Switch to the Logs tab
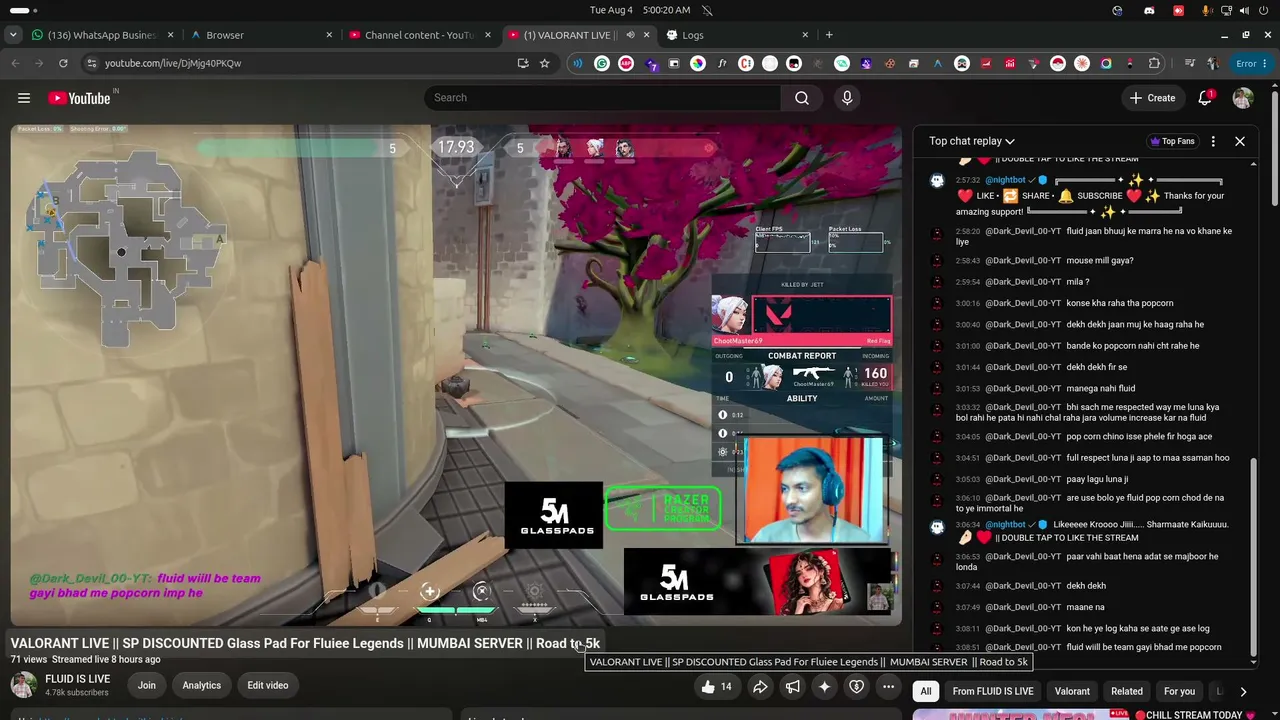This screenshot has width=1280, height=720. tap(738, 35)
